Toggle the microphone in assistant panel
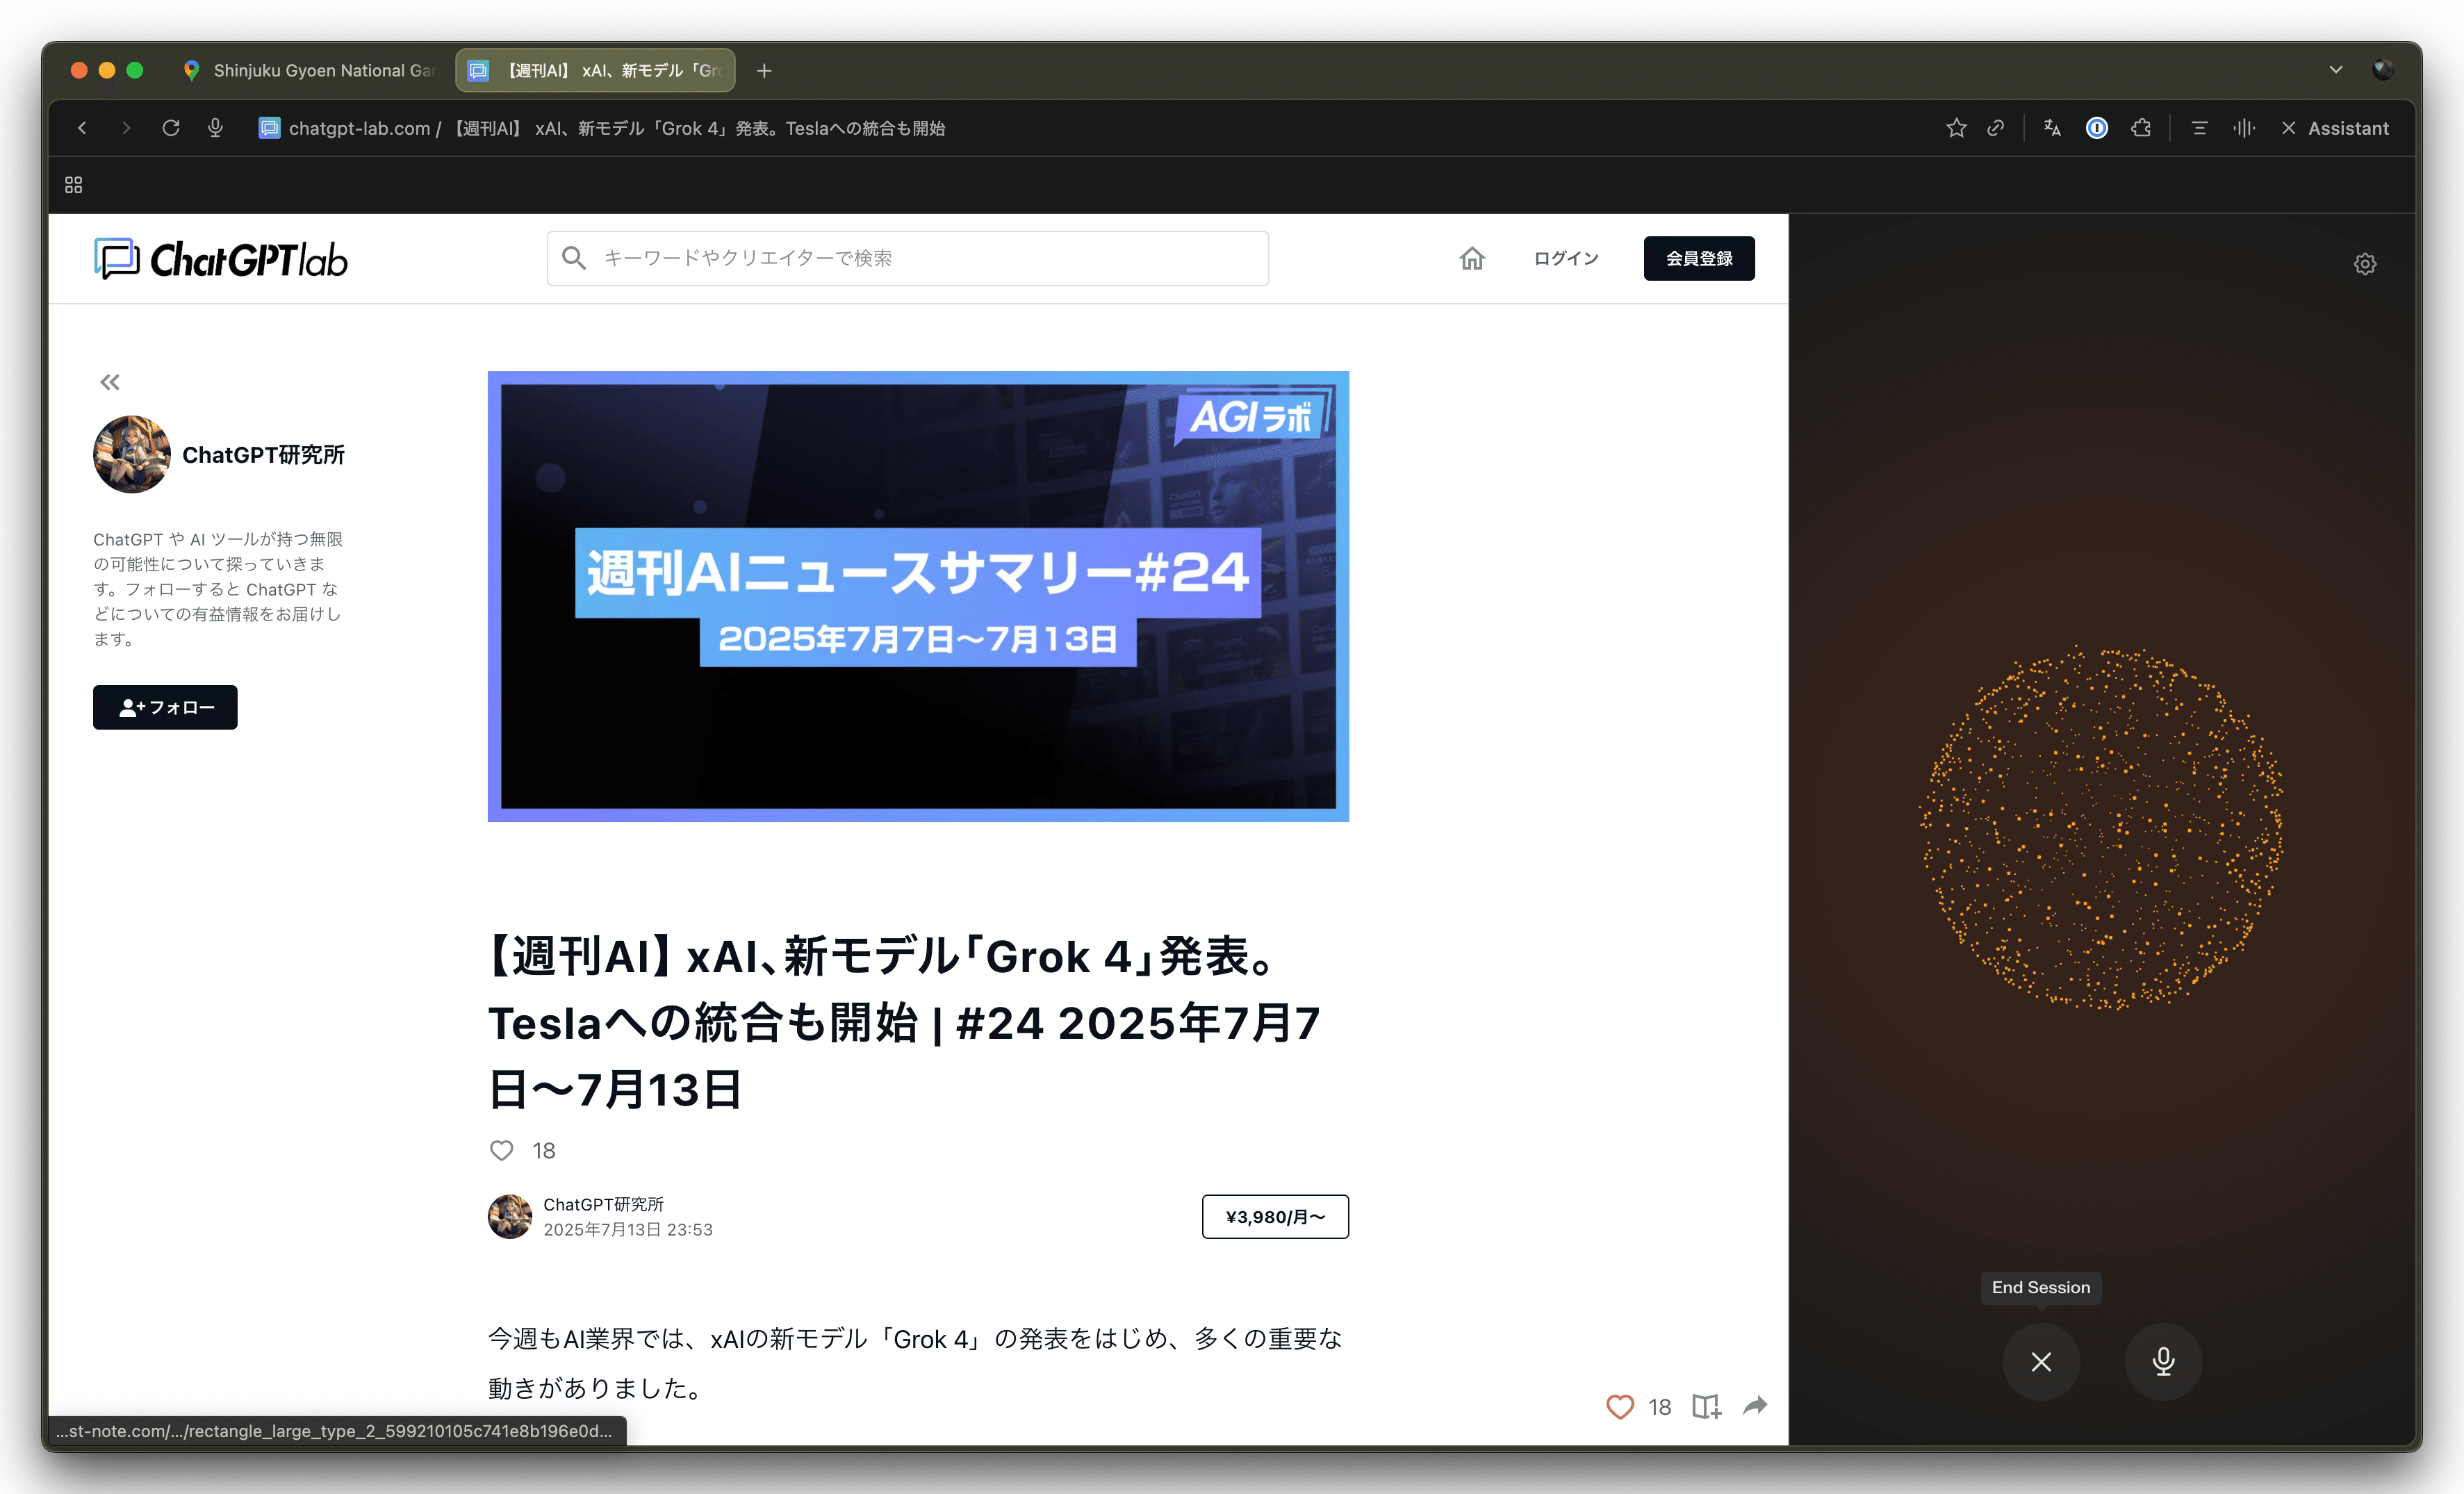This screenshot has width=2464, height=1494. pyautogui.click(x=2163, y=1361)
